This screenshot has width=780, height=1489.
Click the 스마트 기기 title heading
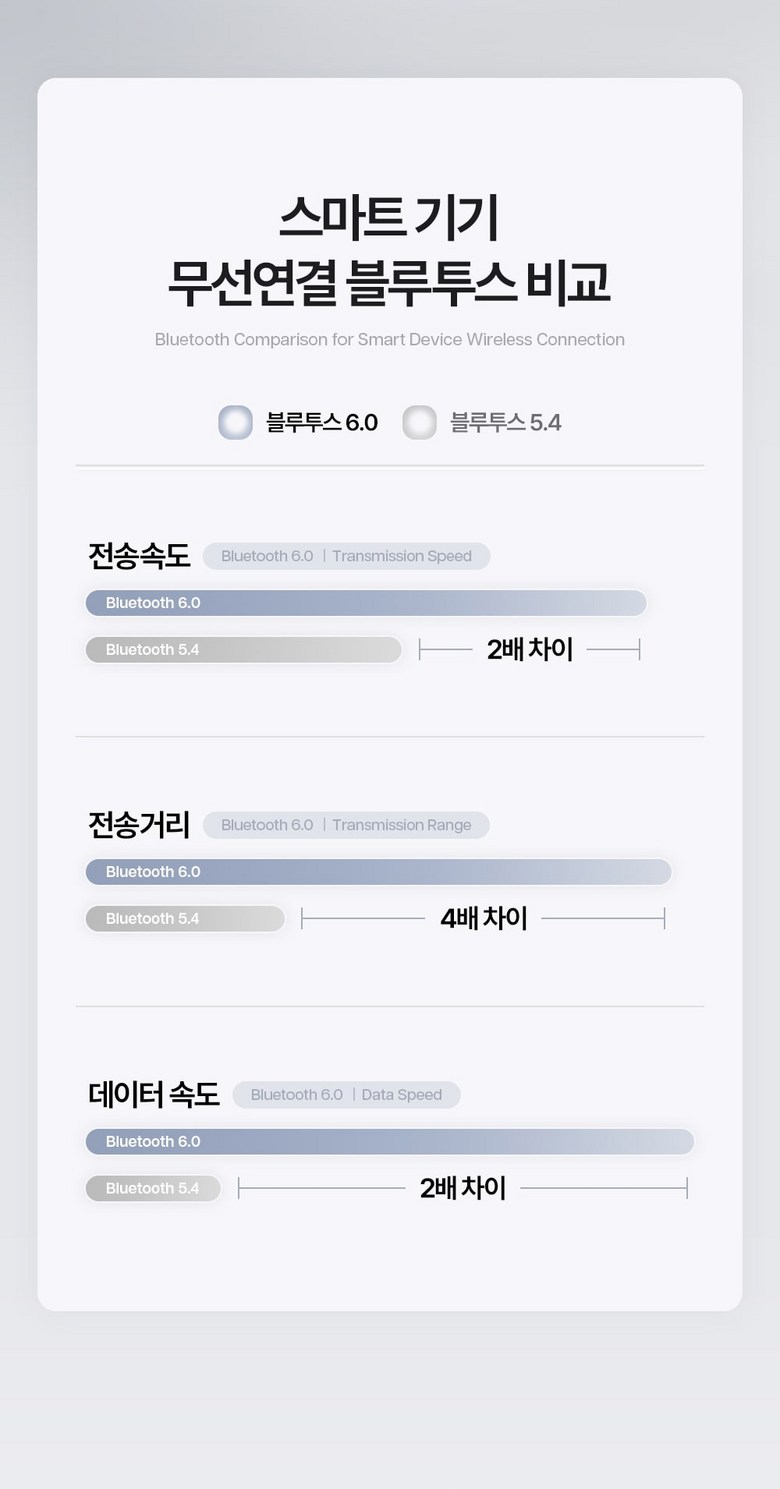coord(389,218)
